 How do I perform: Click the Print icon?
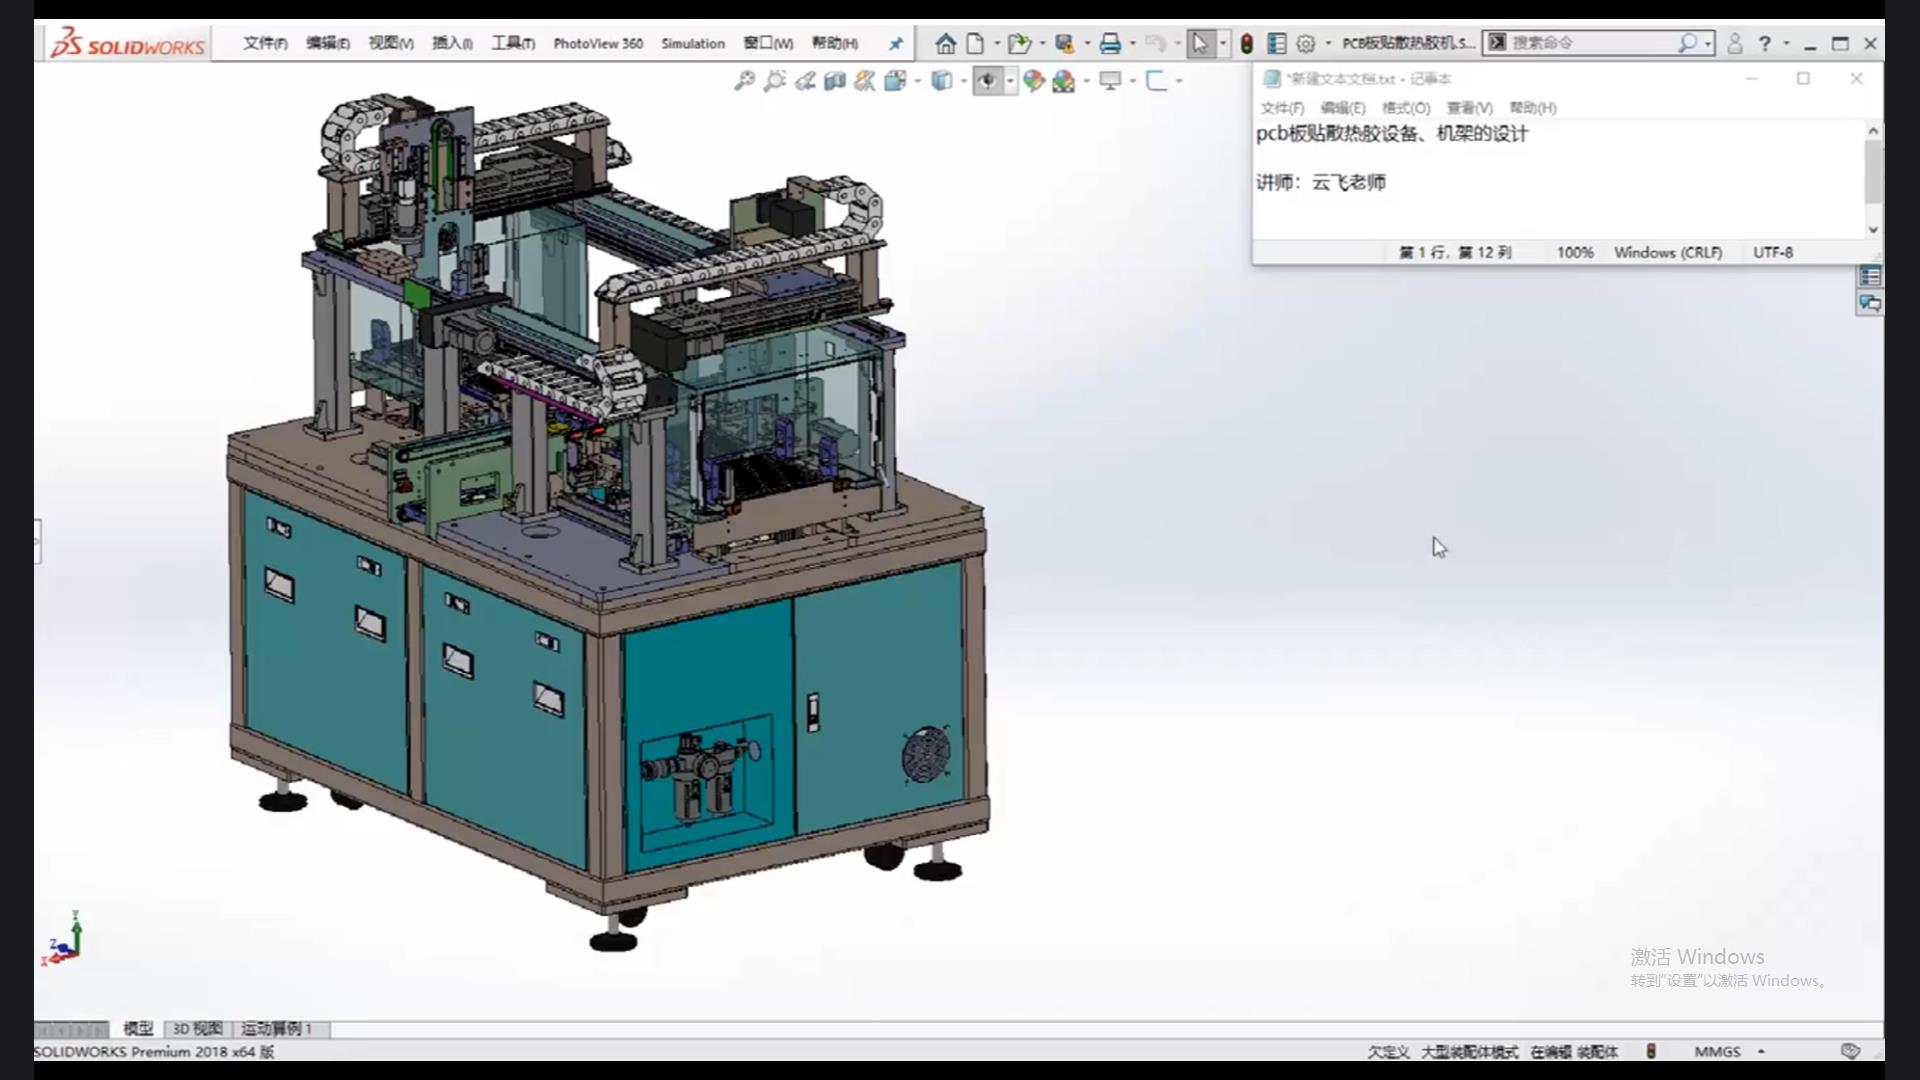tap(1110, 43)
